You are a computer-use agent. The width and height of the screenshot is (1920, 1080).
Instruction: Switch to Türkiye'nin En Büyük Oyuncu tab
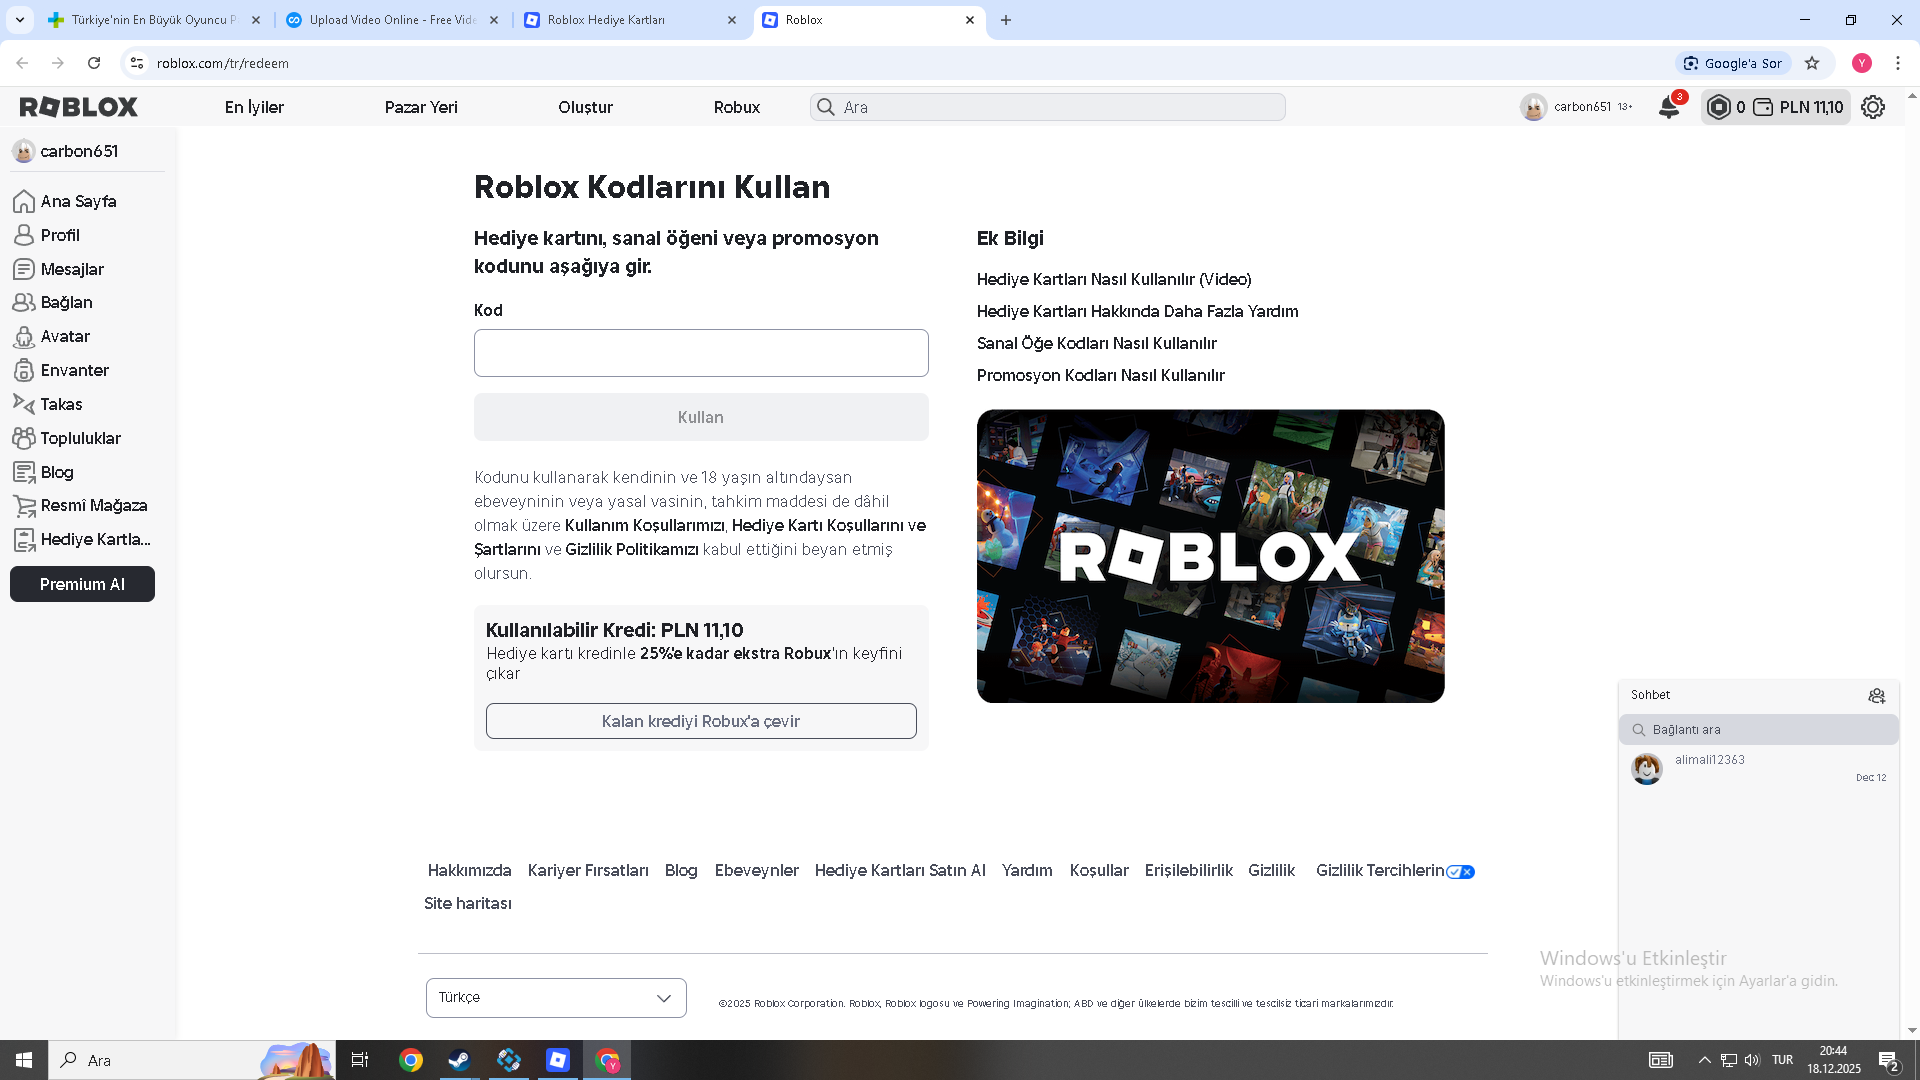click(155, 20)
